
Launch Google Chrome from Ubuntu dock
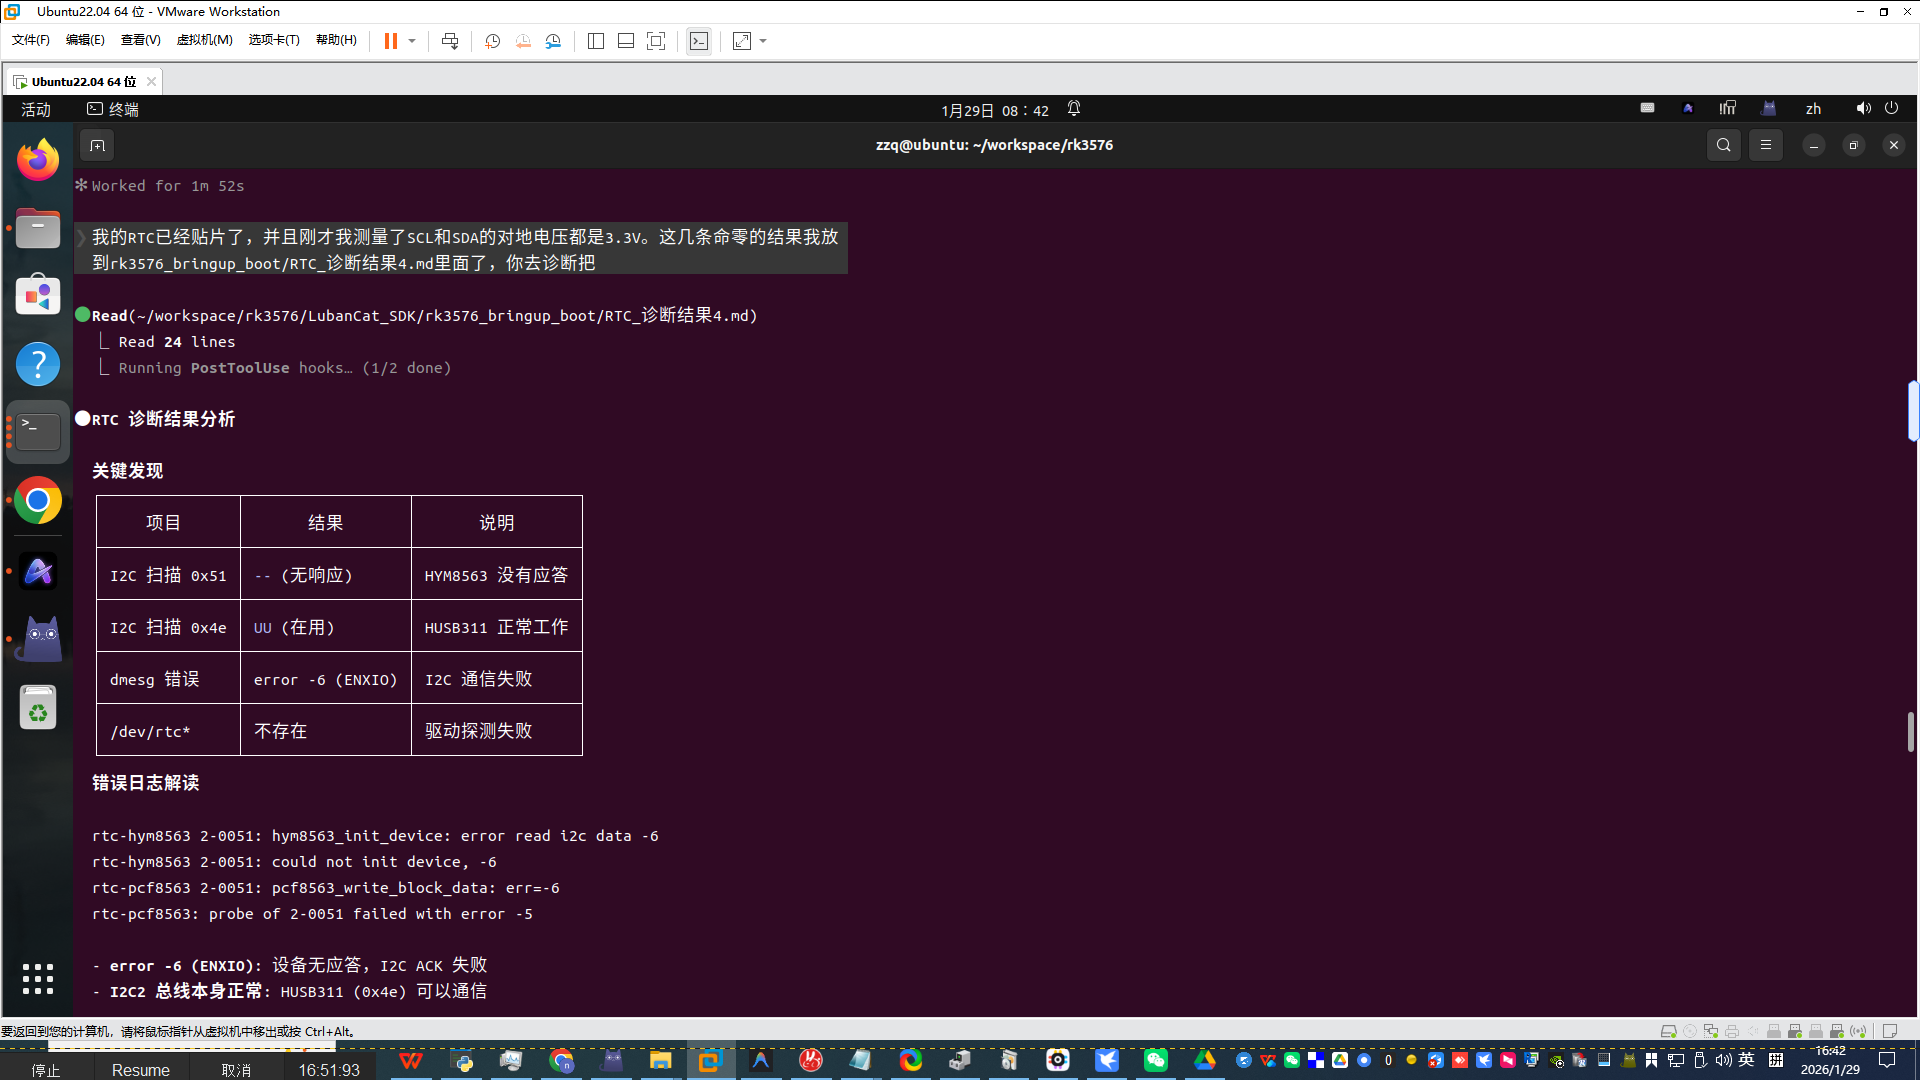(x=38, y=501)
